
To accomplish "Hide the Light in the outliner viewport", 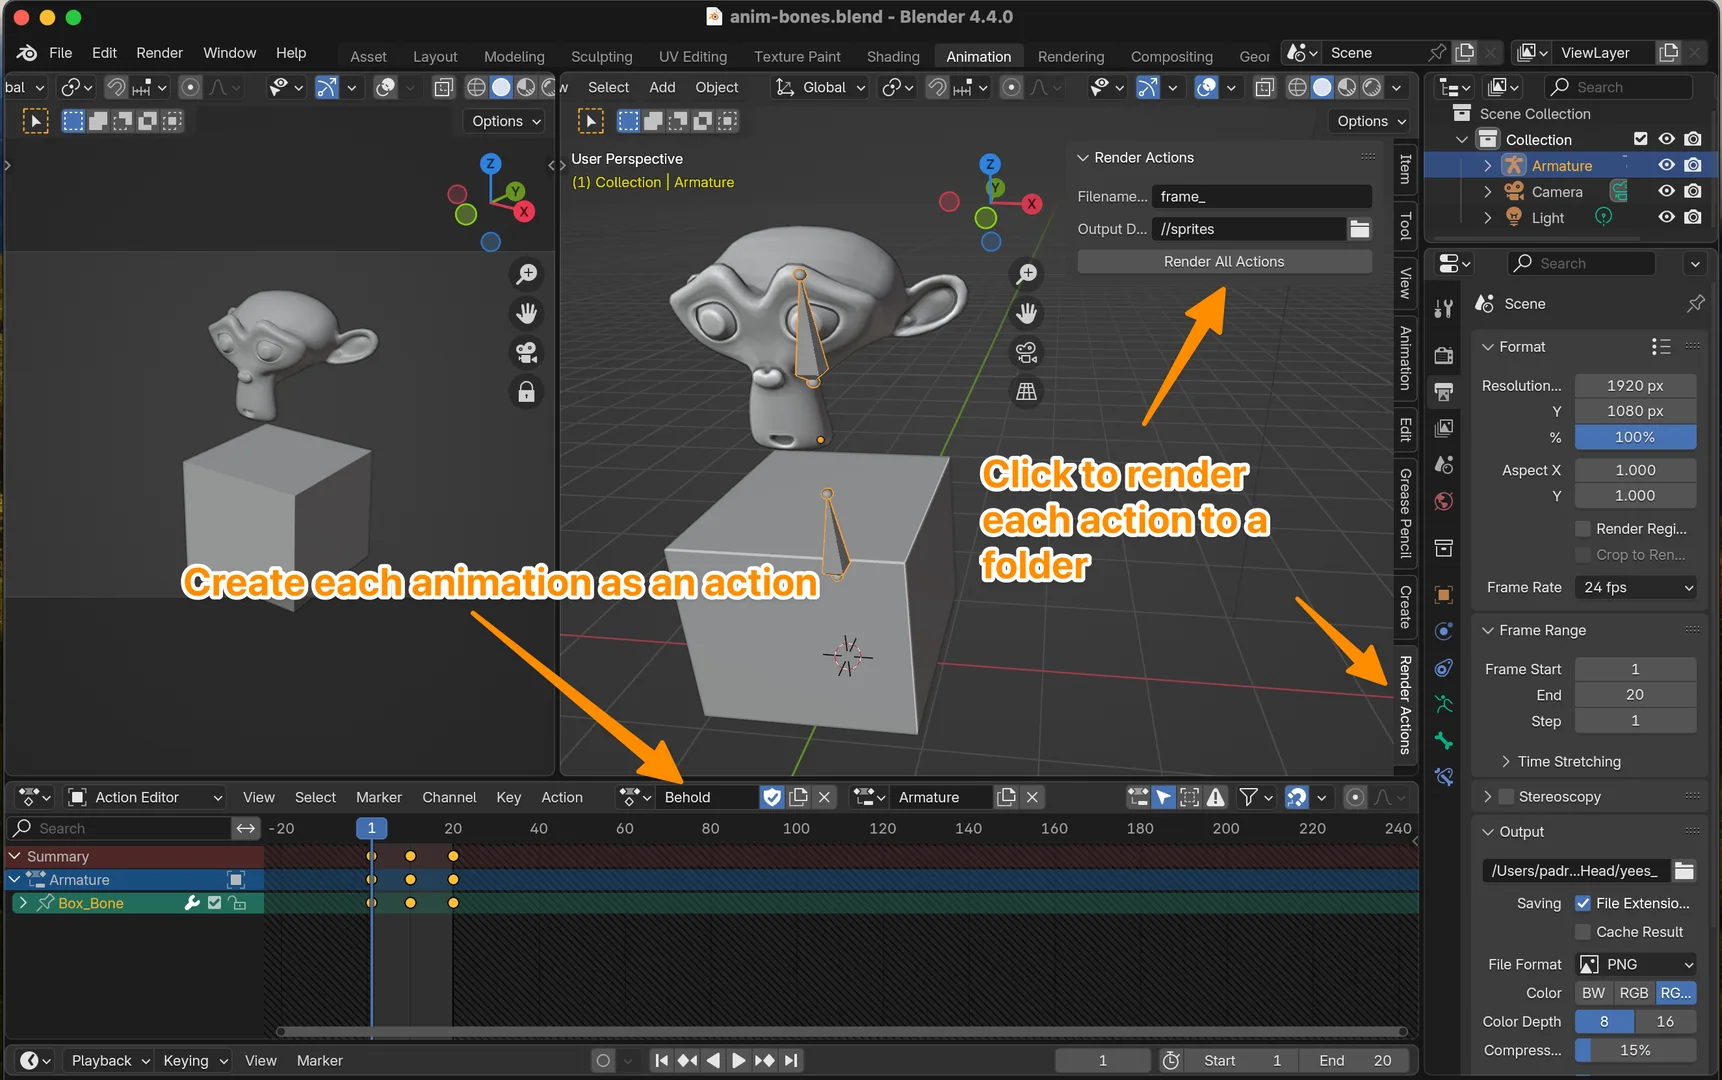I will 1666,217.
